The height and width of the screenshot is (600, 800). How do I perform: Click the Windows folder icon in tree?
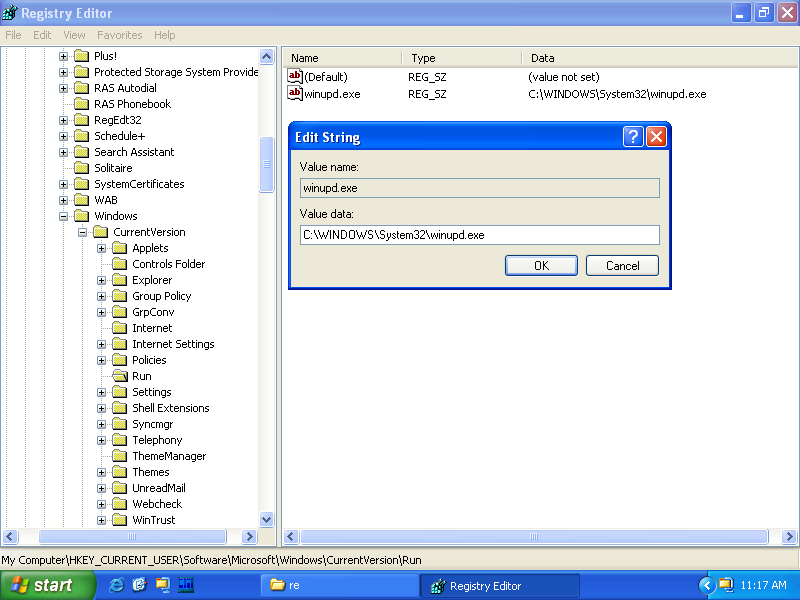pyautogui.click(x=82, y=216)
